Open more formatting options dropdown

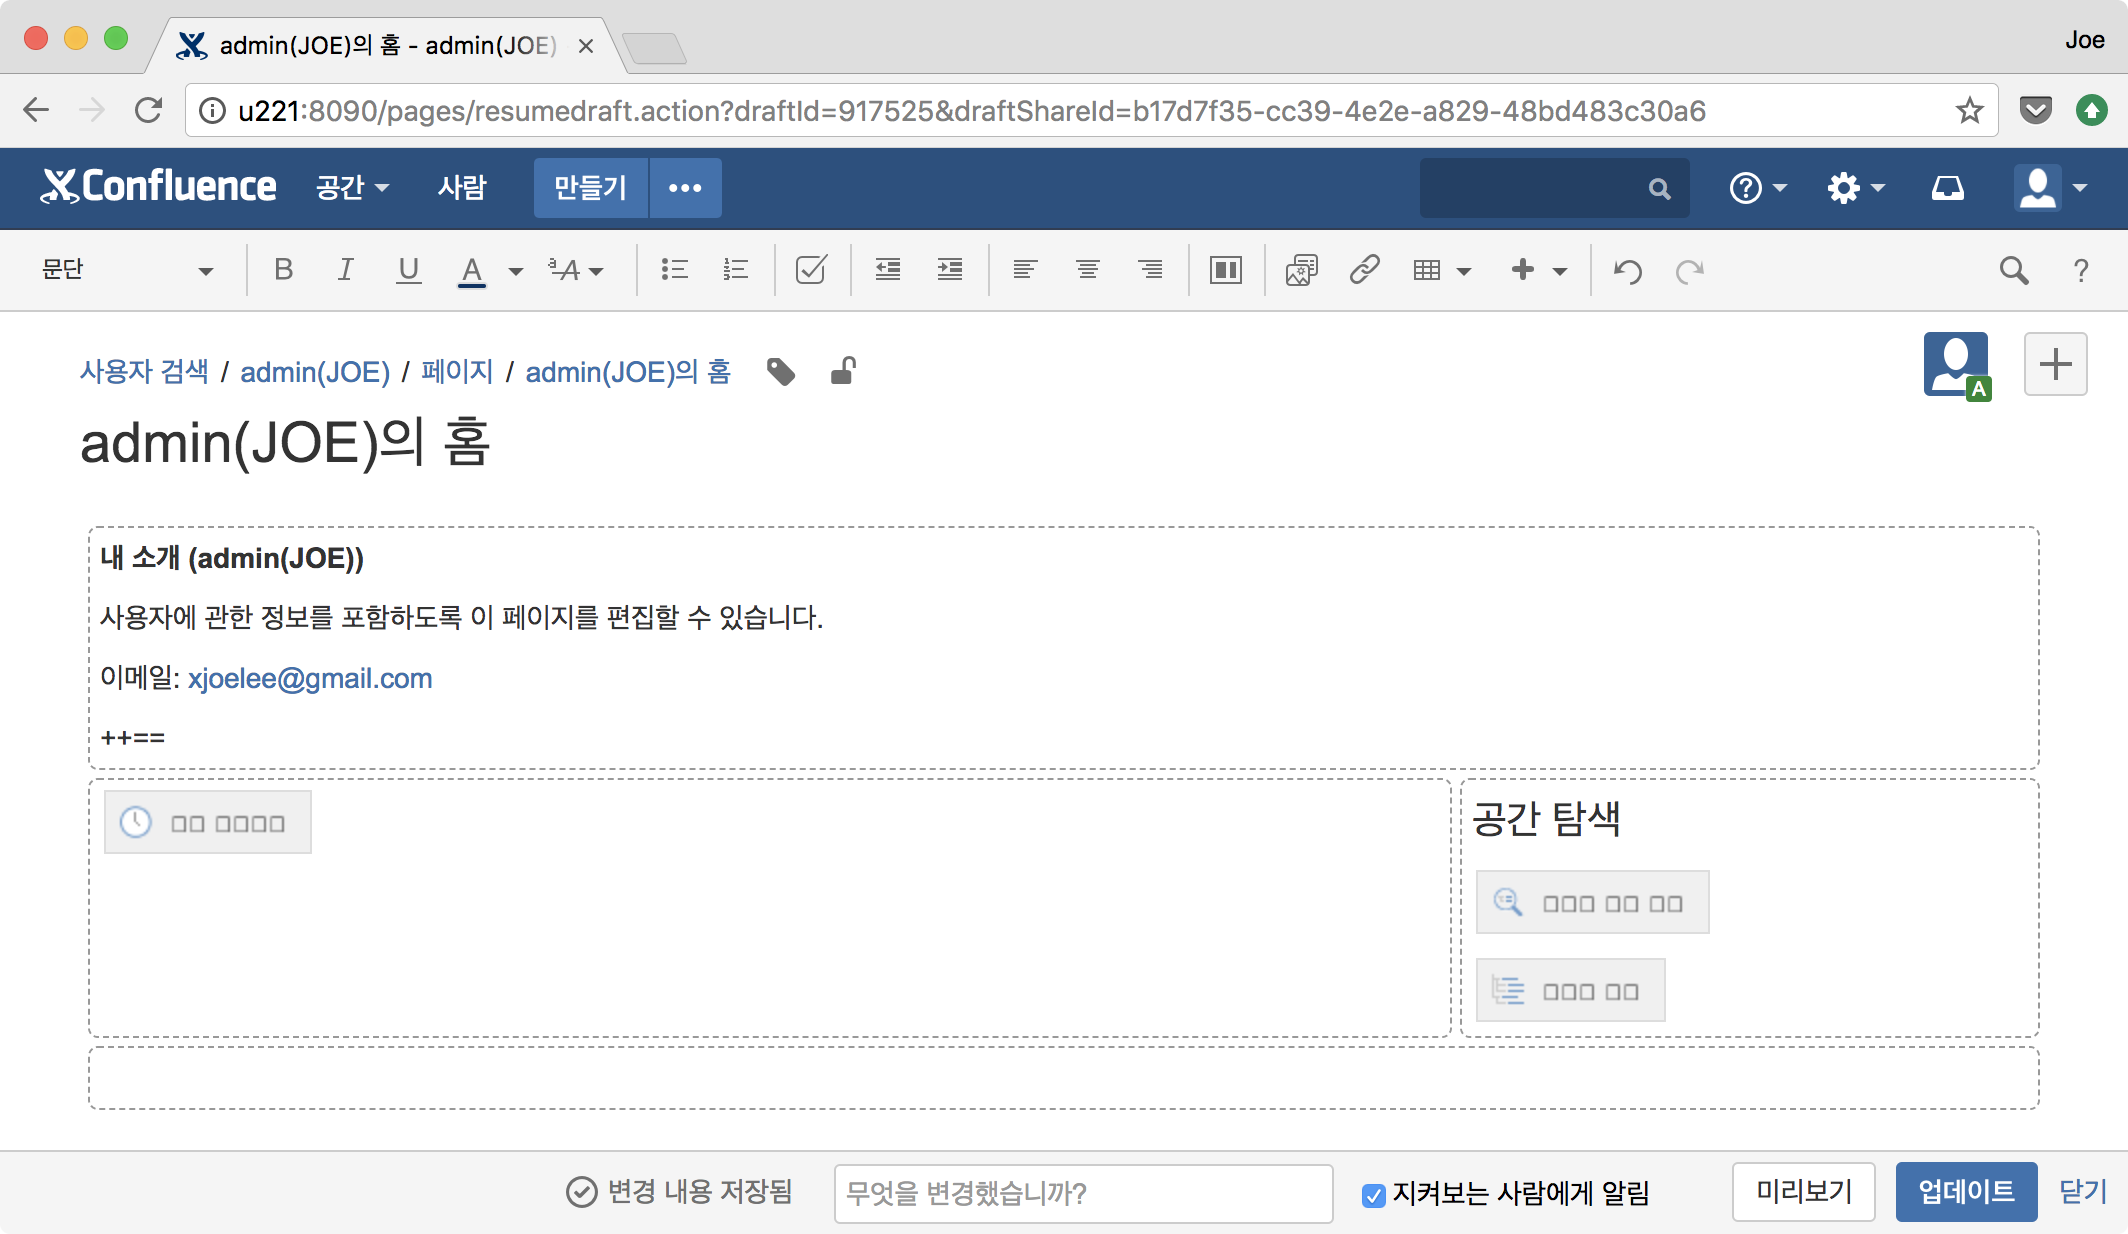(577, 270)
